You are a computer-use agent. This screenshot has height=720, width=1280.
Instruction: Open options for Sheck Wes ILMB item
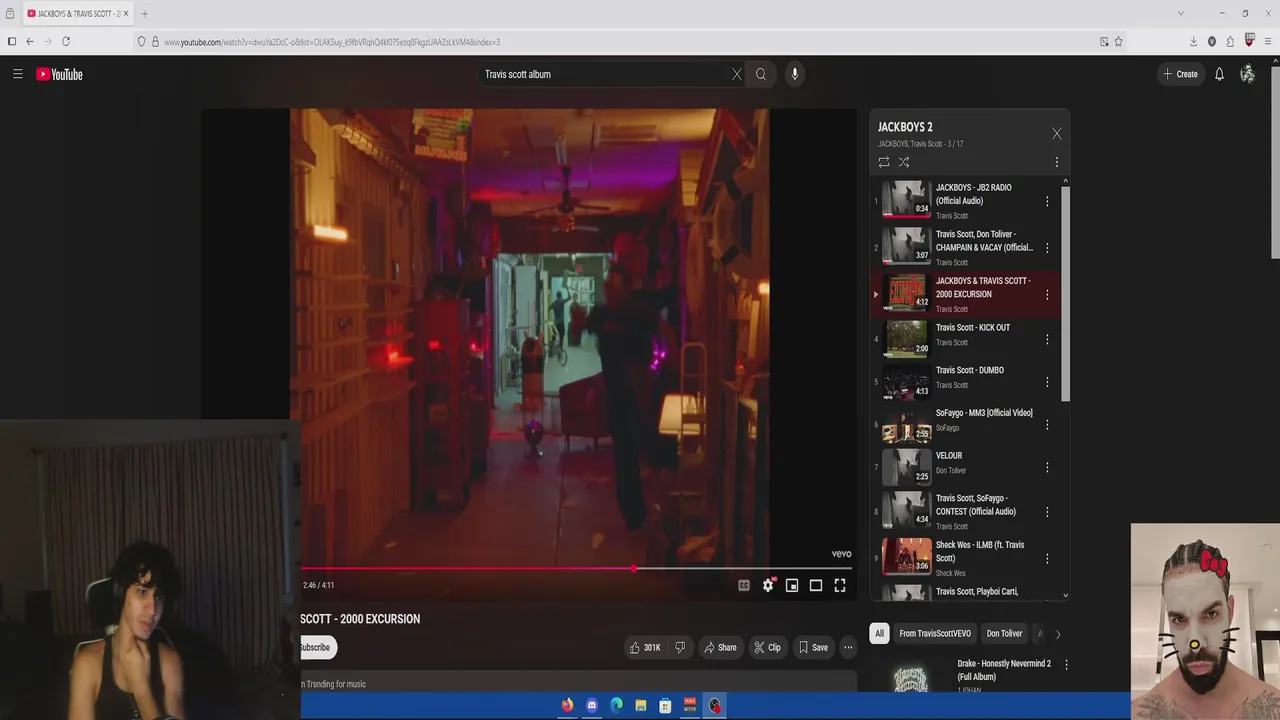coord(1047,559)
